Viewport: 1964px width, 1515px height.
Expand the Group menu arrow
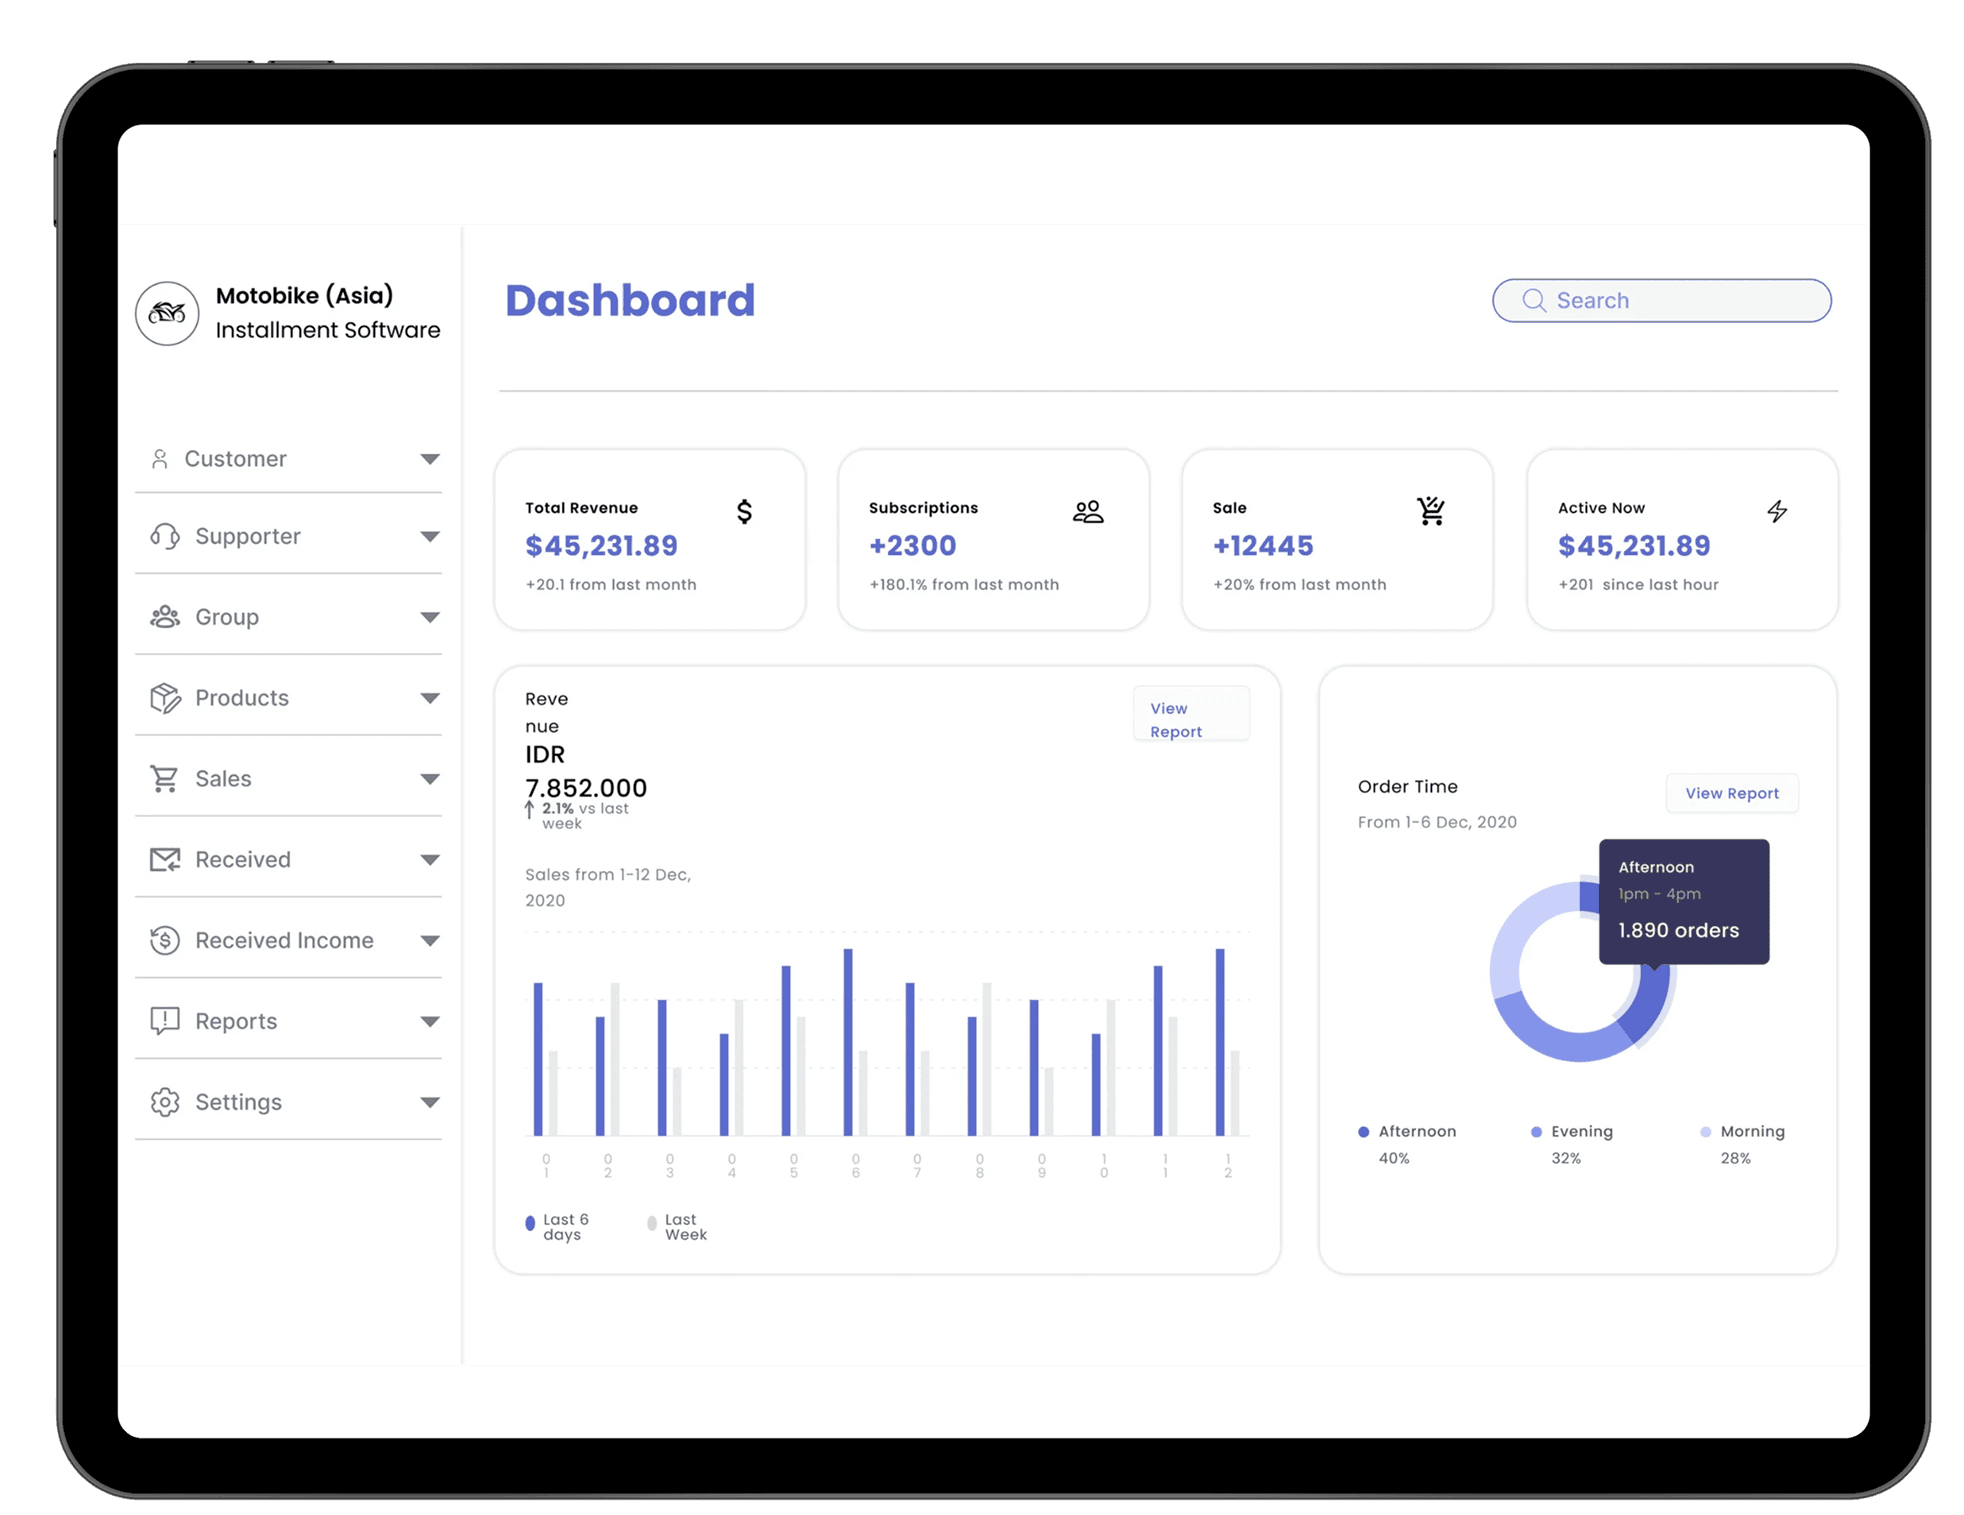point(429,618)
